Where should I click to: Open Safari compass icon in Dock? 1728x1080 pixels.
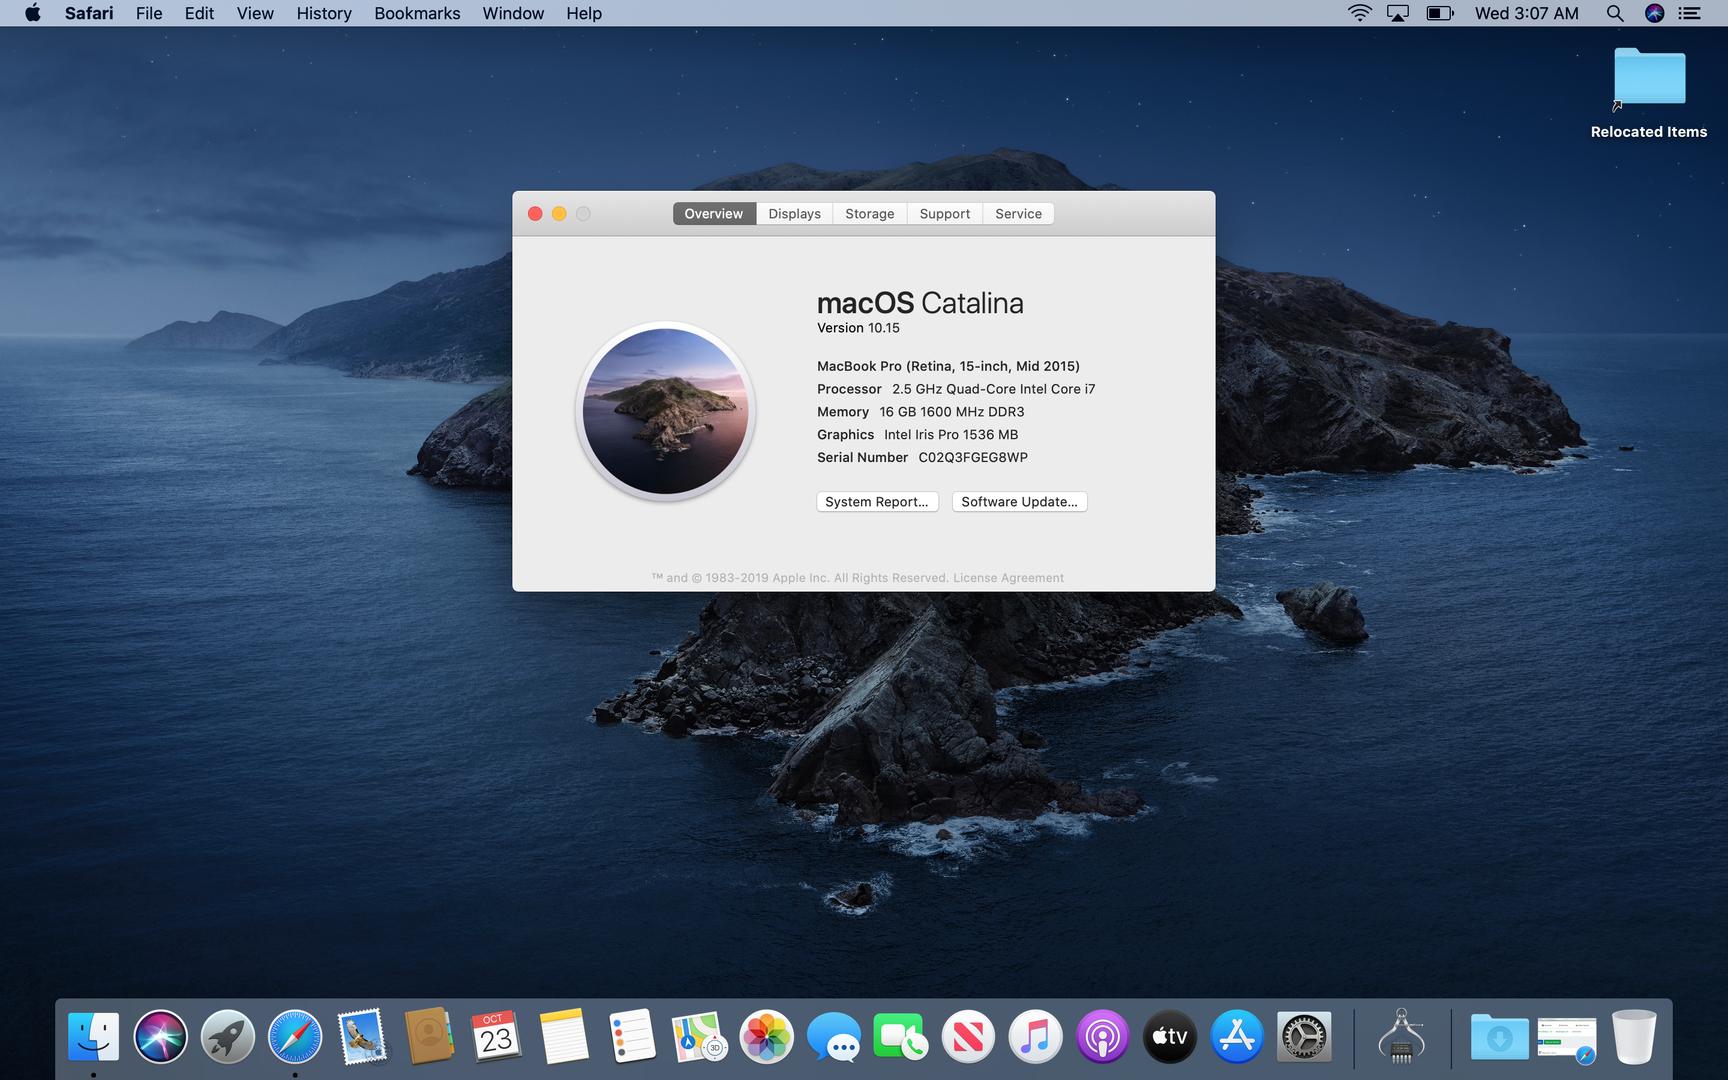[295, 1036]
